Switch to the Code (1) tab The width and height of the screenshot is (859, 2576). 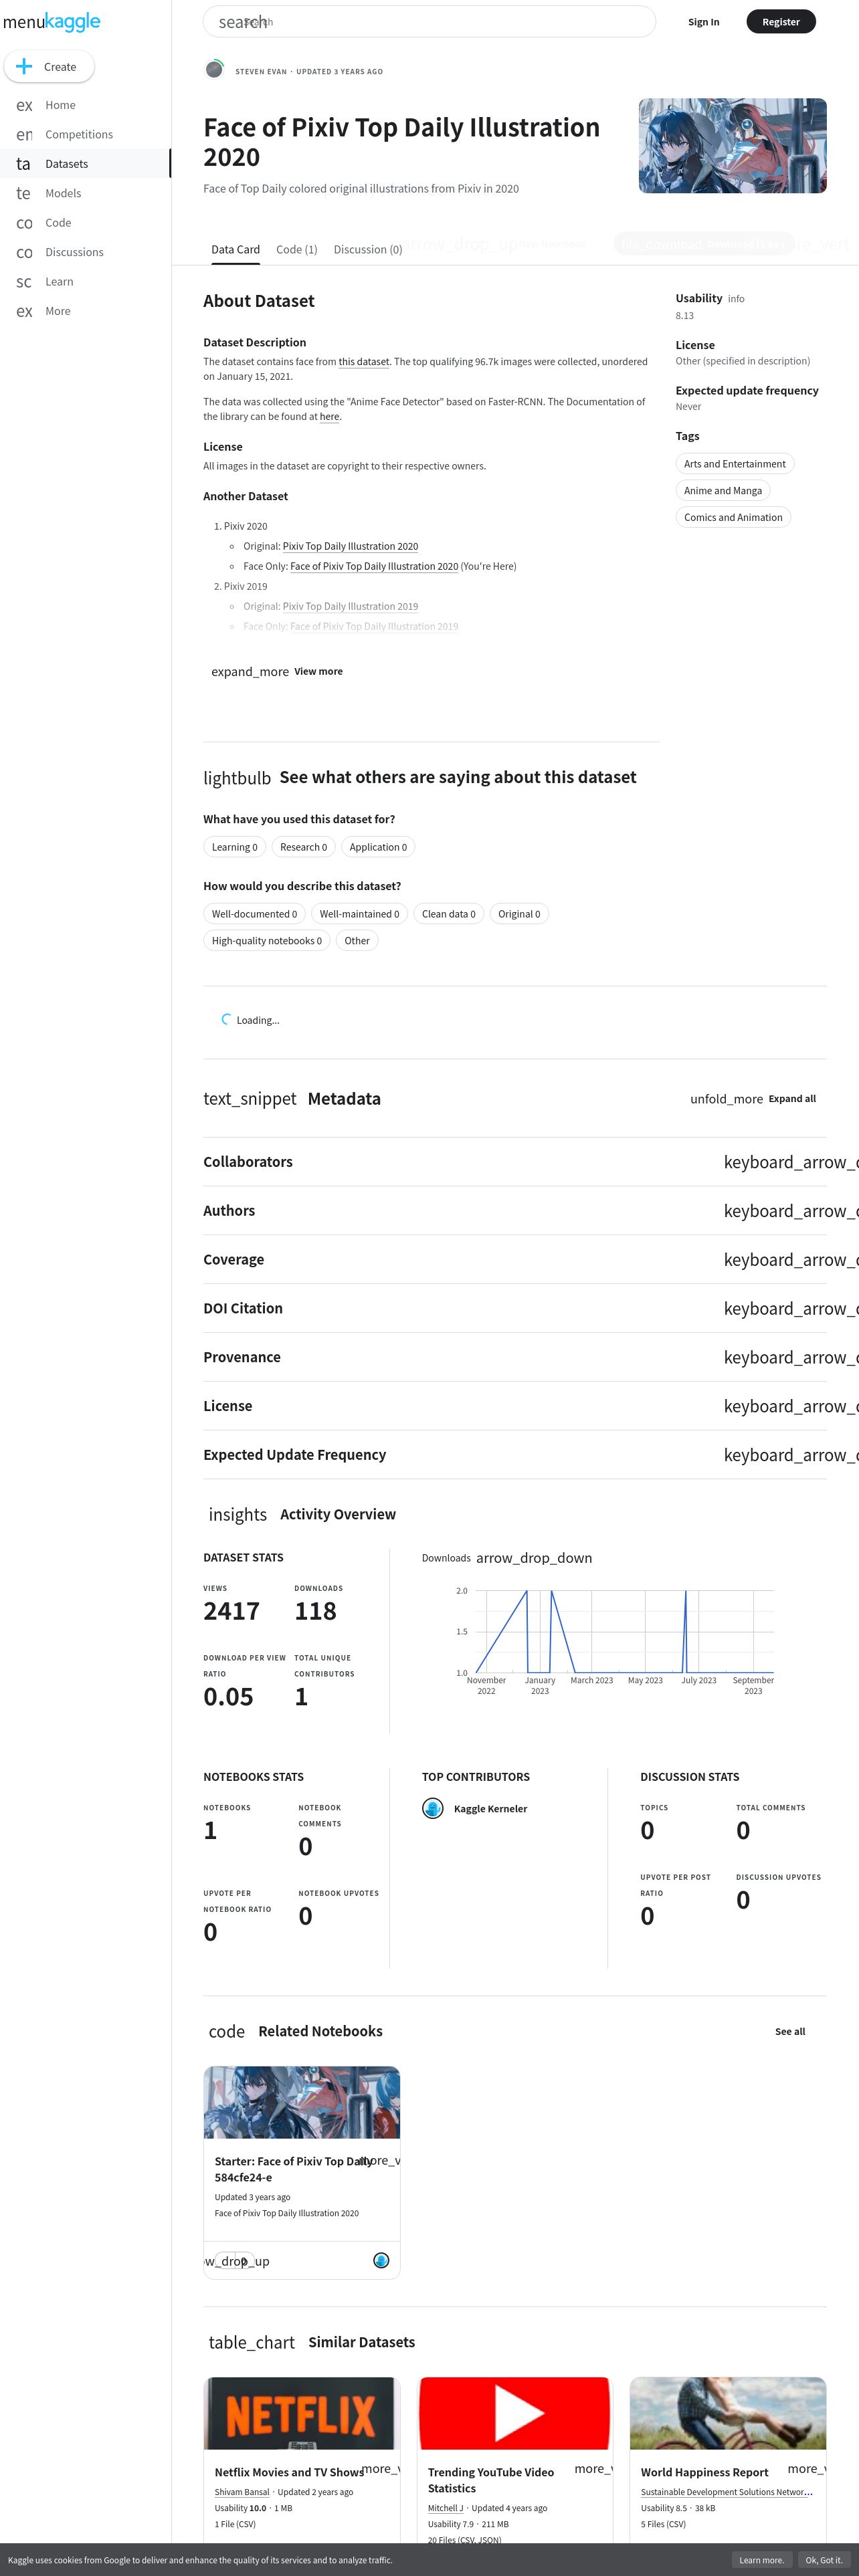297,250
